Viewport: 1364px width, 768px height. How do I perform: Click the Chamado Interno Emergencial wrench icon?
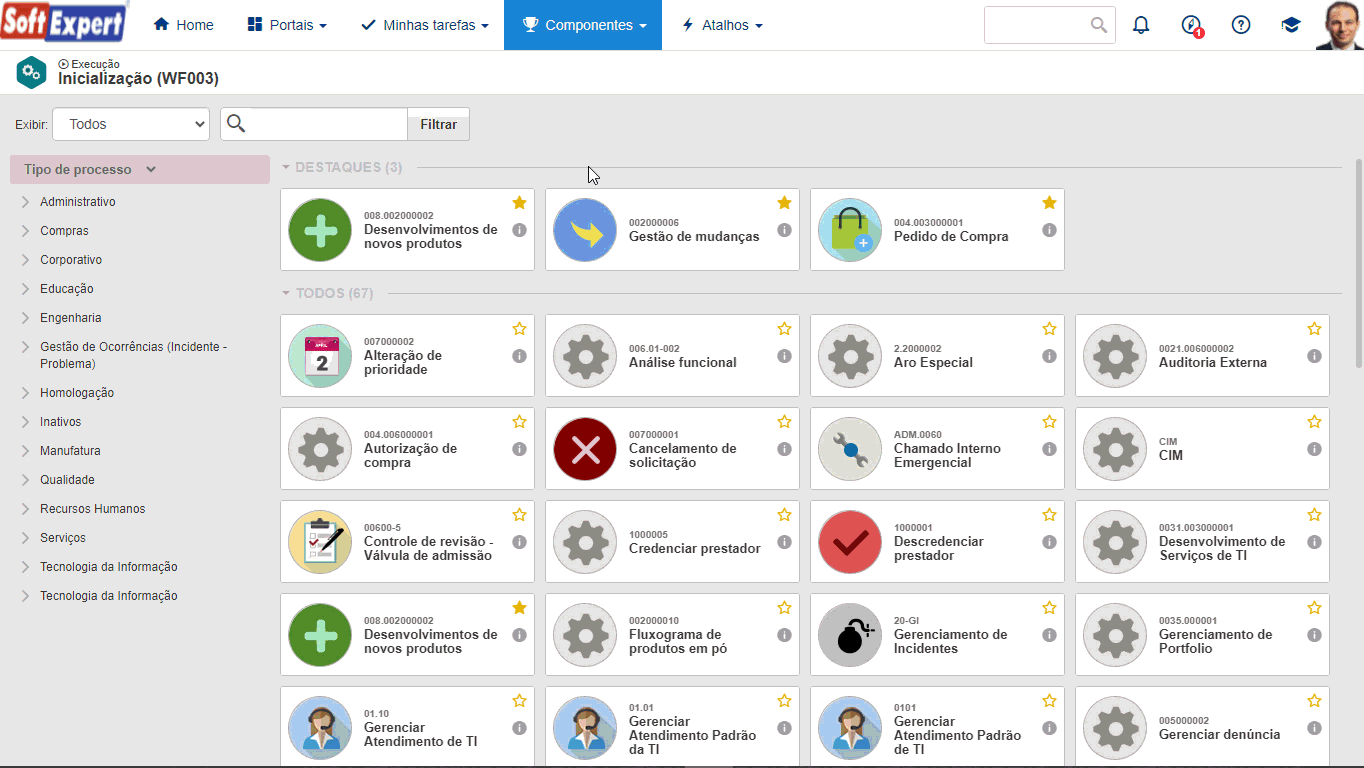850,449
